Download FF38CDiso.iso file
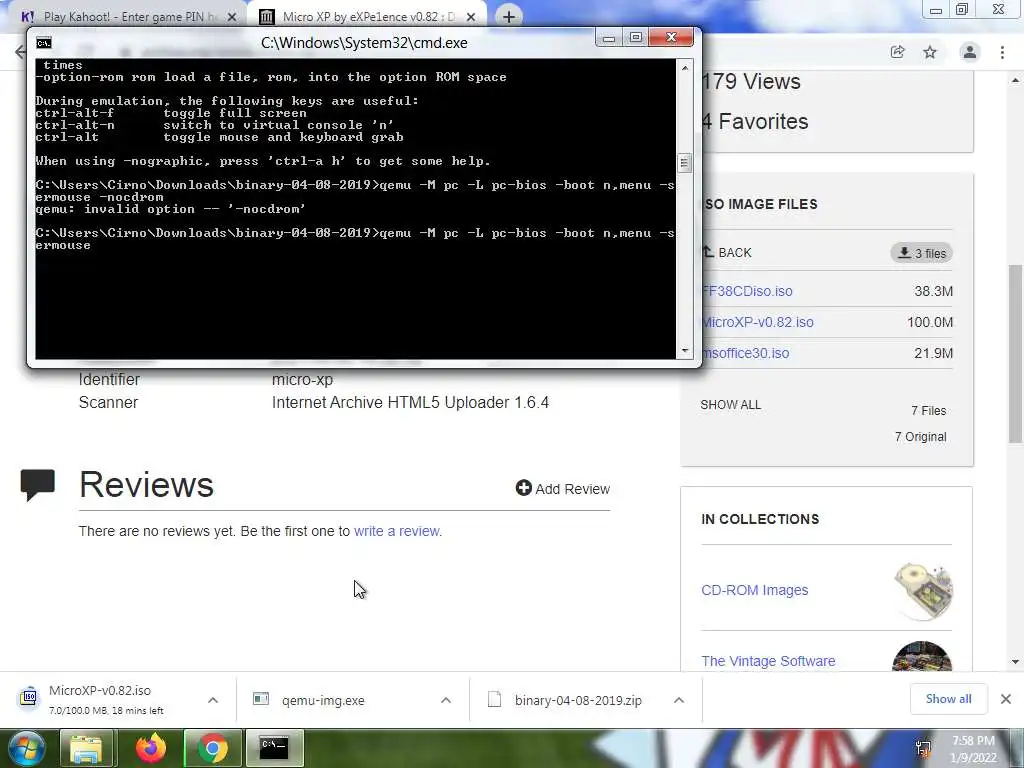Screen dimensions: 1024x768 747,291
